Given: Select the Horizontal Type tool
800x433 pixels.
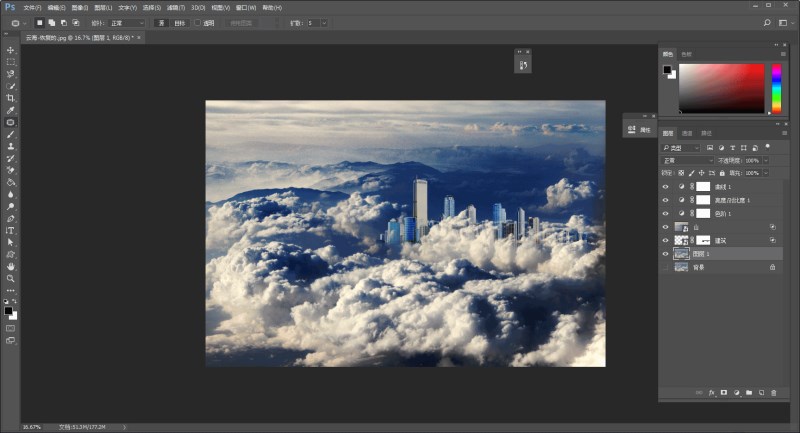Looking at the screenshot, I should pyautogui.click(x=11, y=230).
